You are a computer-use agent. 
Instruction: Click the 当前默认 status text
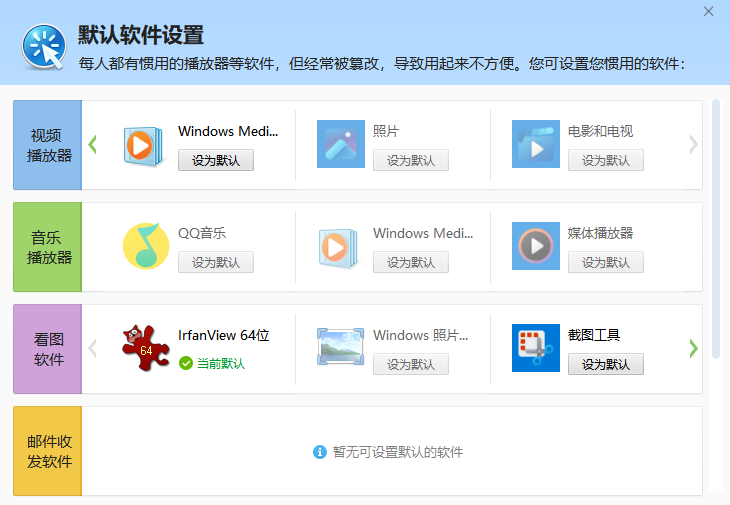click(221, 363)
